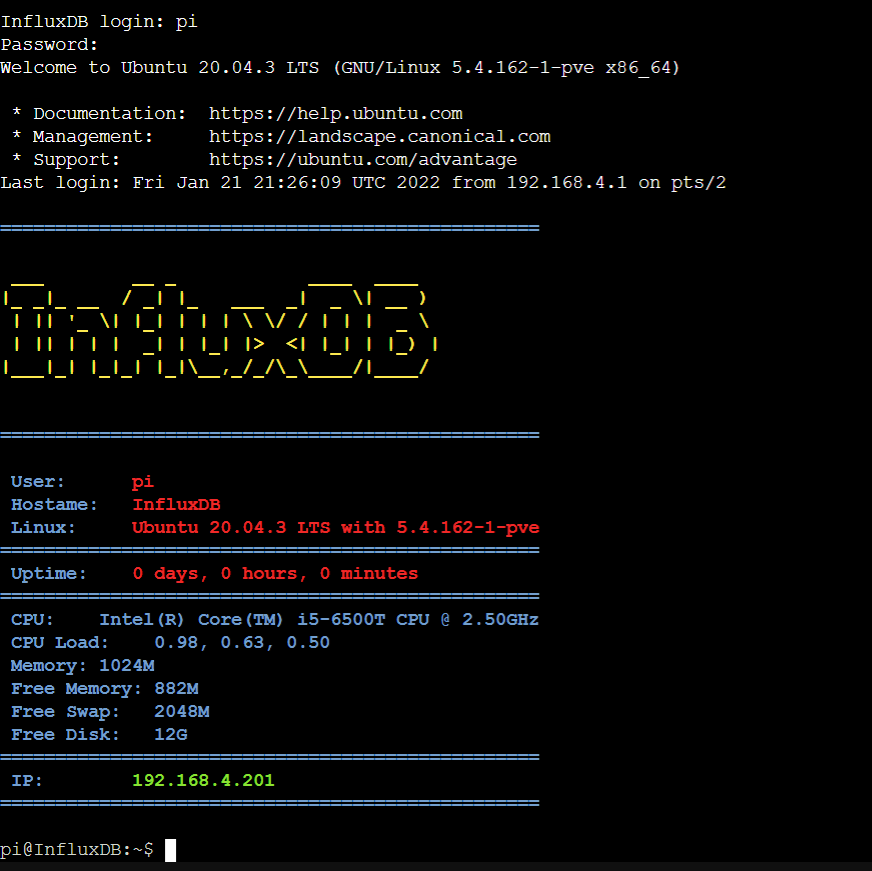872x871 pixels.
Task: Click the 'Last login: Fri Jan 21' line
Action: coord(363,182)
